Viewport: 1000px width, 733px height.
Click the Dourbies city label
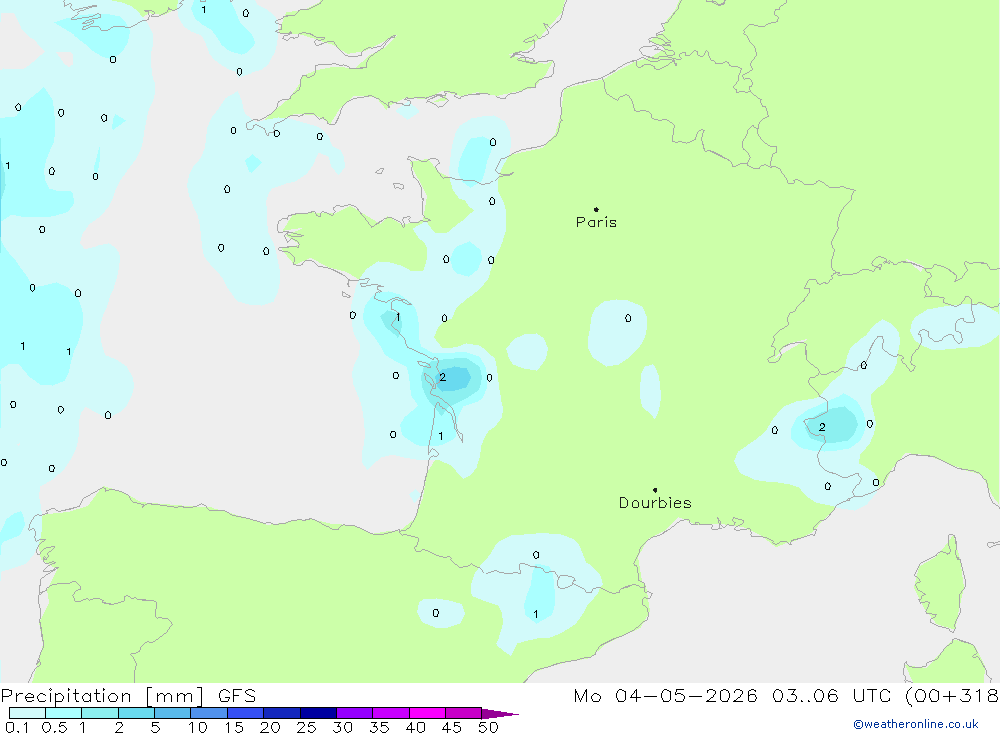click(x=655, y=503)
